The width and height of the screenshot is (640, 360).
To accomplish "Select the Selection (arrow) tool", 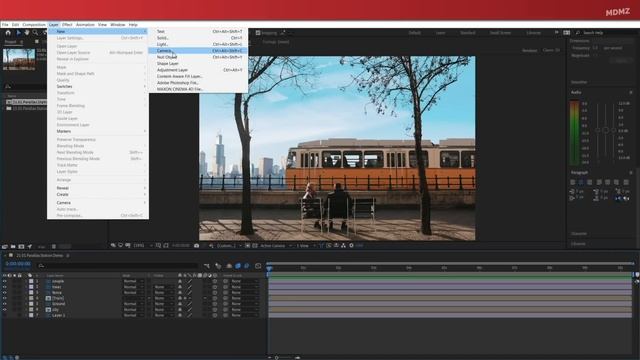I will [18, 33].
